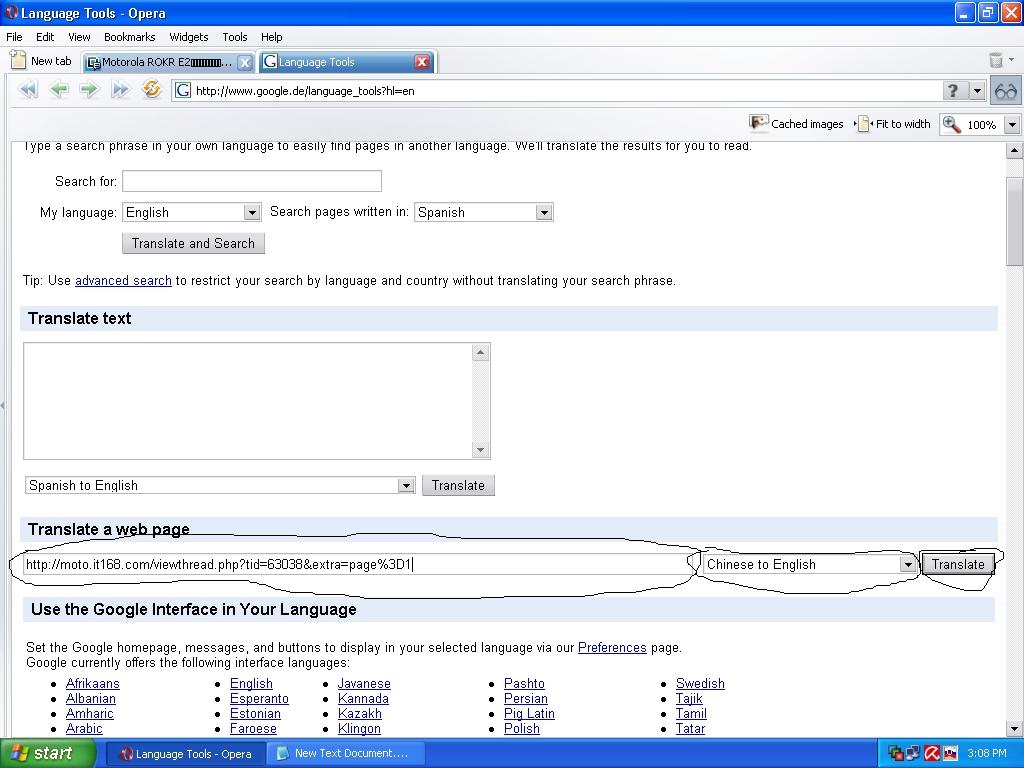Click the Translate and Search button
Screen dimensions: 1024x768
pyautogui.click(x=193, y=243)
